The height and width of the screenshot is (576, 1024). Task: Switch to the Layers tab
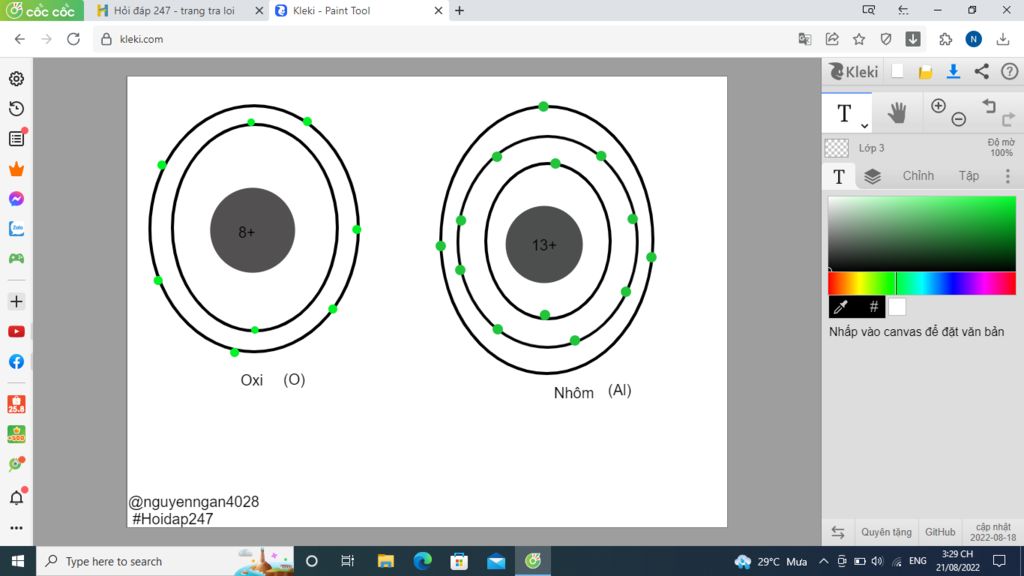tap(872, 176)
